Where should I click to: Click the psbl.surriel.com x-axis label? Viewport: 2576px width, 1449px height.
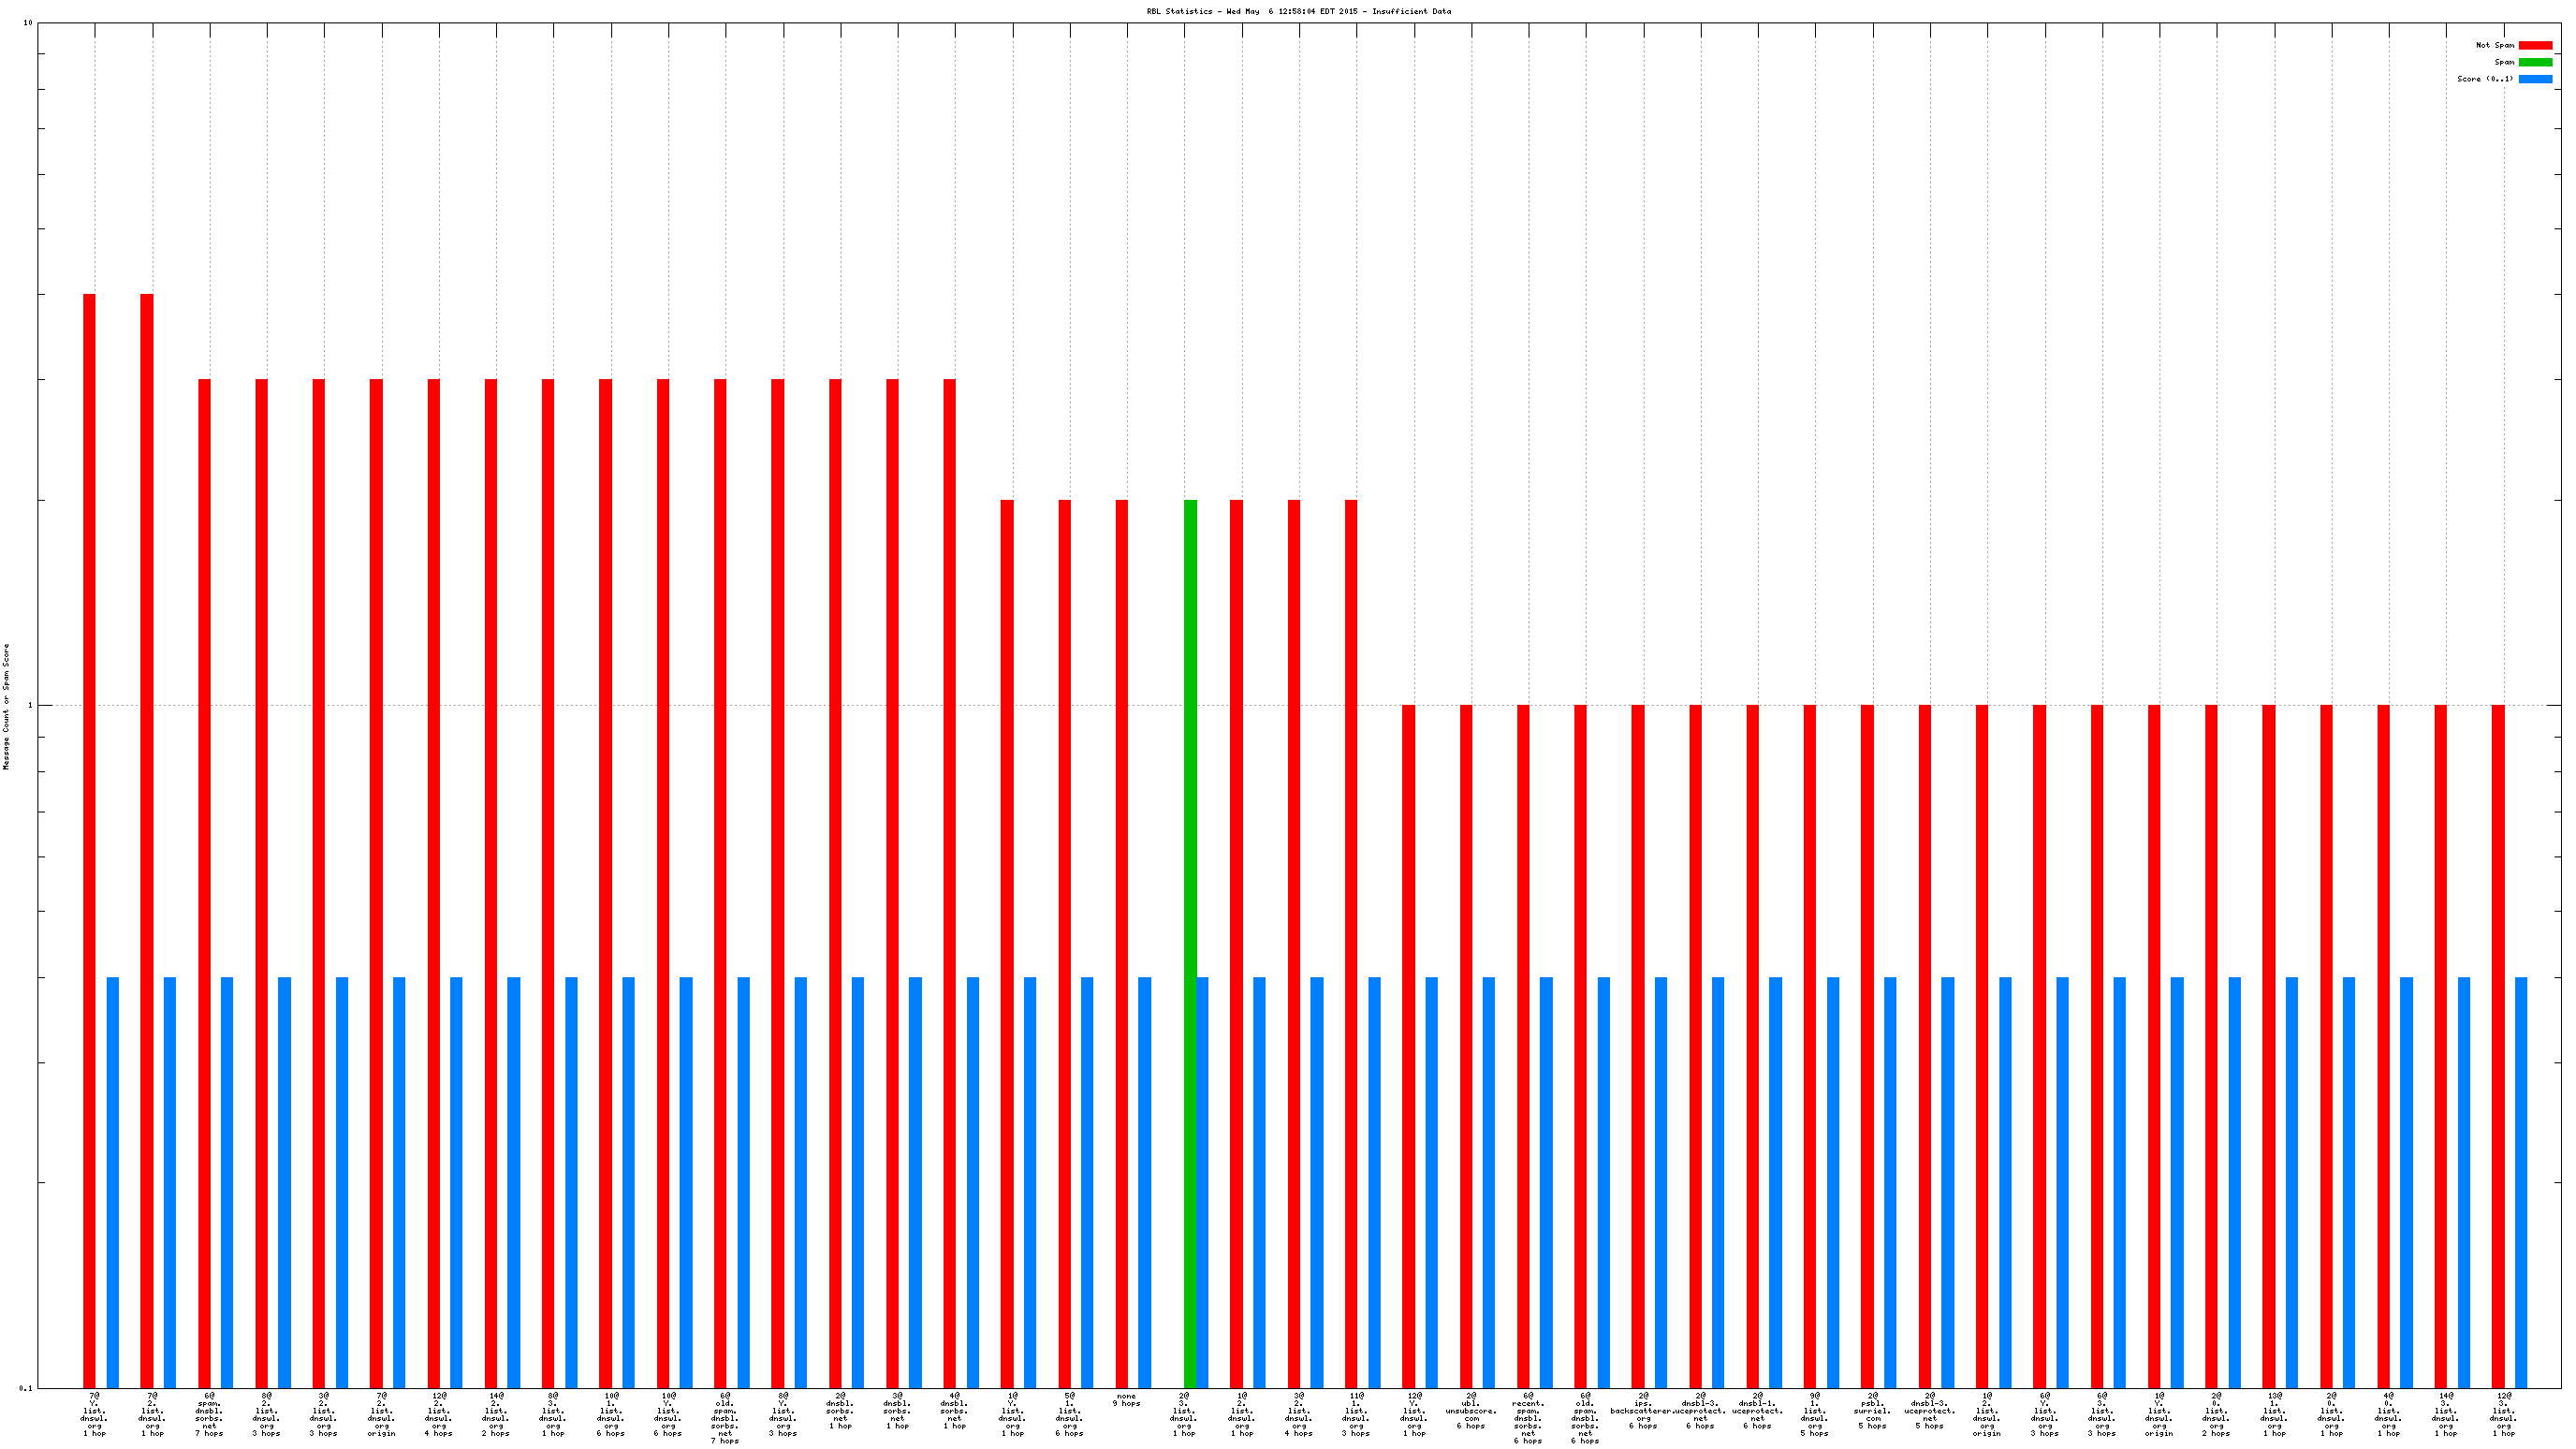tap(1872, 1410)
